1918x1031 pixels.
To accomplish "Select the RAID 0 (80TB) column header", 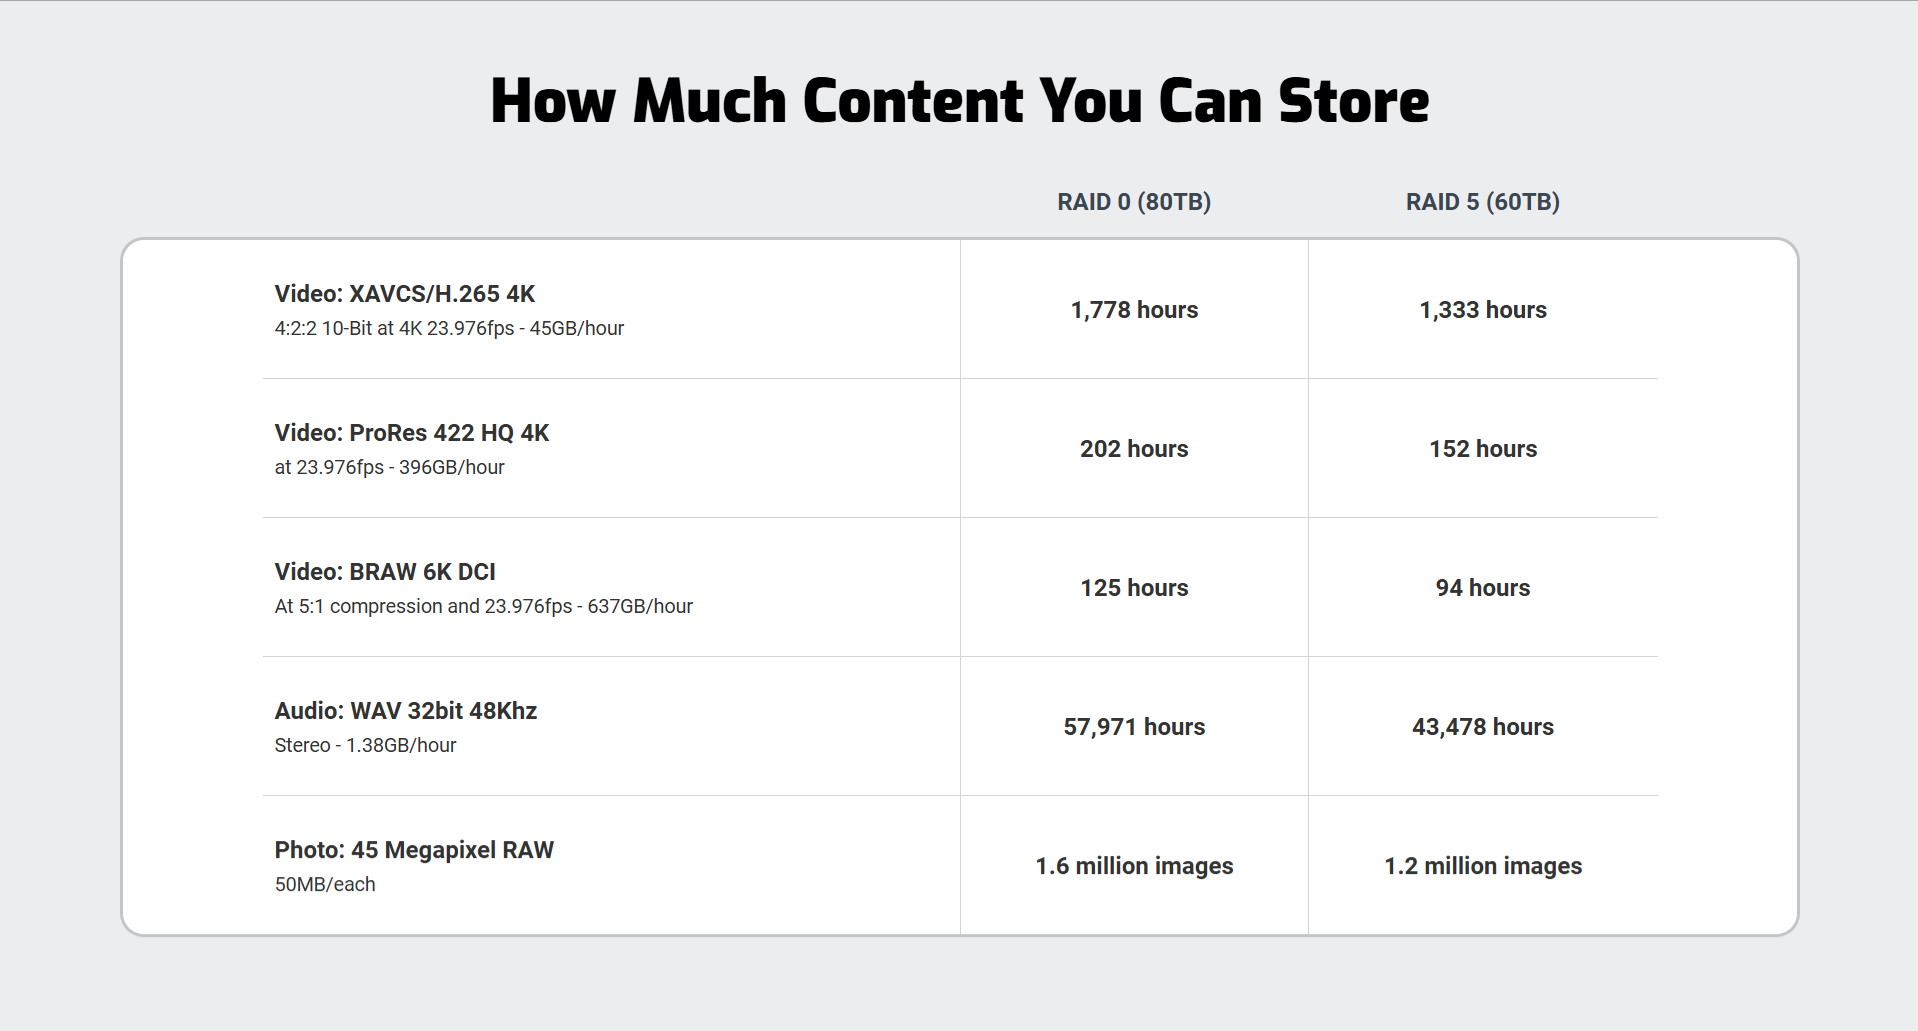I will pyautogui.click(x=1134, y=202).
